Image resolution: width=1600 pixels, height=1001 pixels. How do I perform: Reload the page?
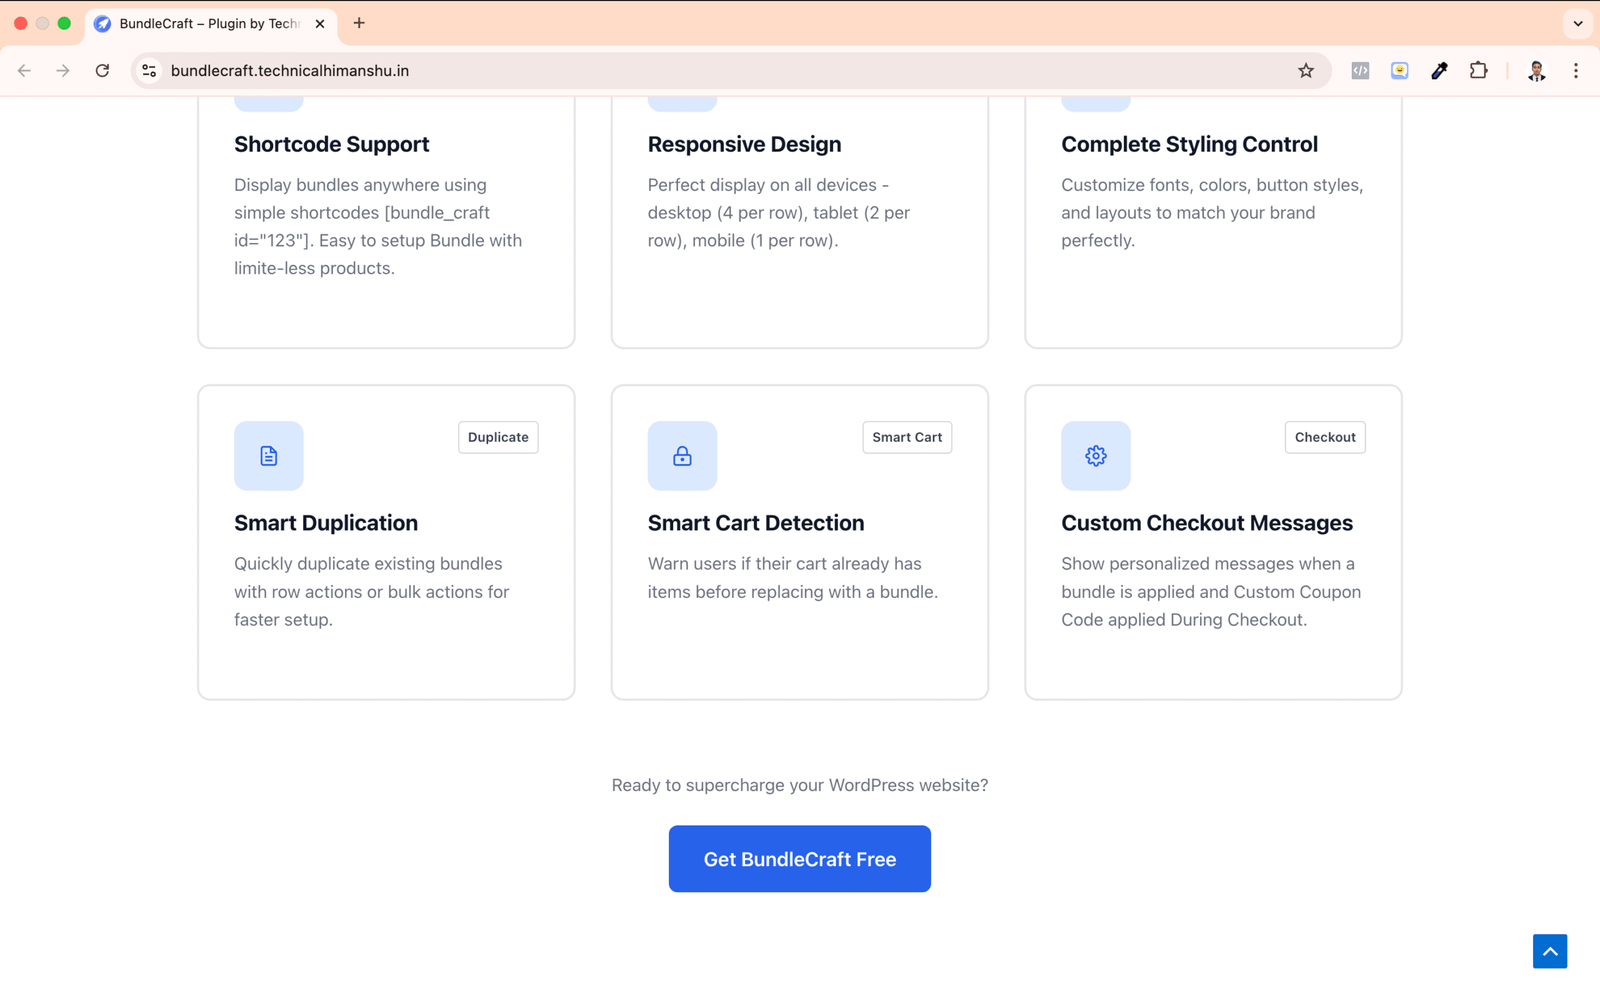pyautogui.click(x=102, y=71)
